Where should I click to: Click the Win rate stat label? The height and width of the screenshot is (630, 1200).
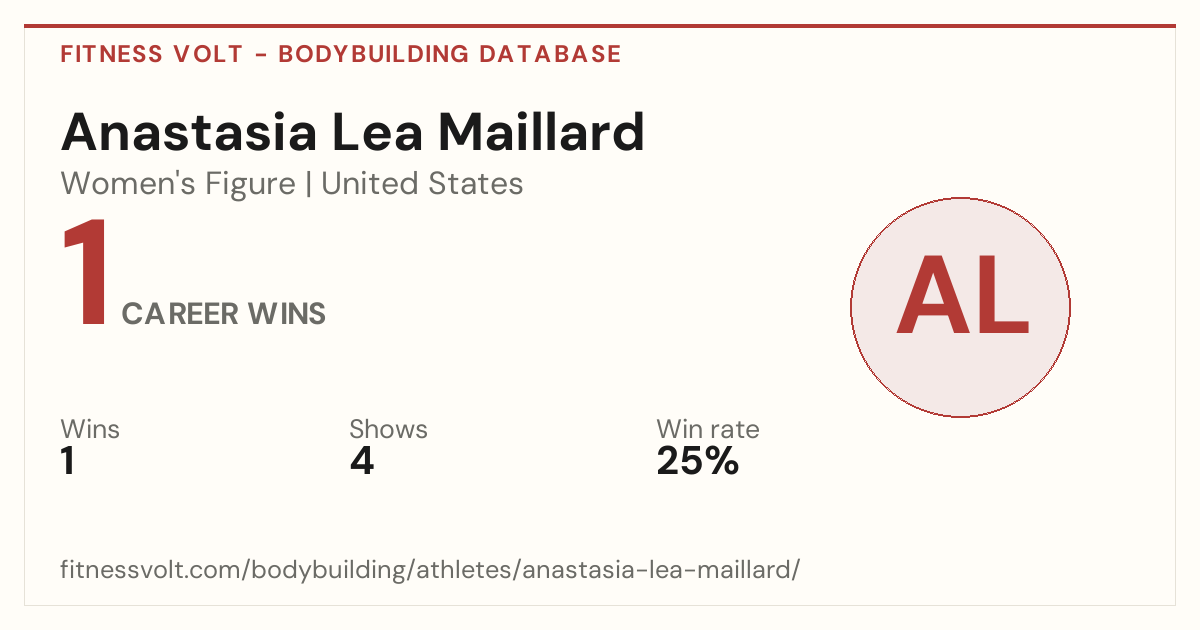coord(708,430)
